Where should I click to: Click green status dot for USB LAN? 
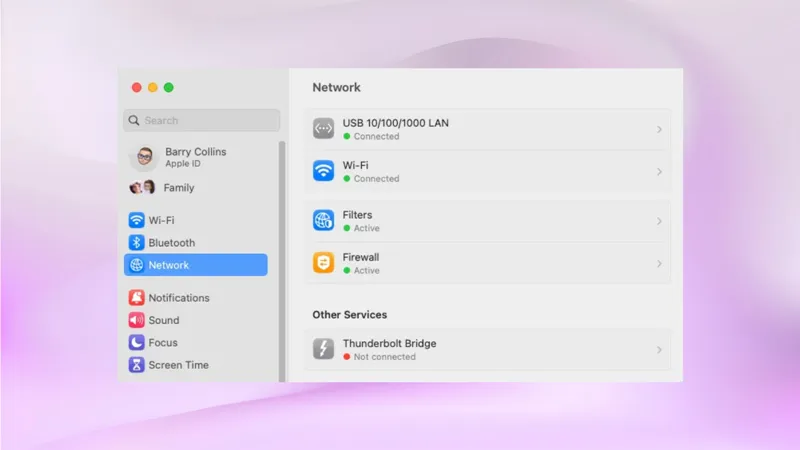pos(347,136)
